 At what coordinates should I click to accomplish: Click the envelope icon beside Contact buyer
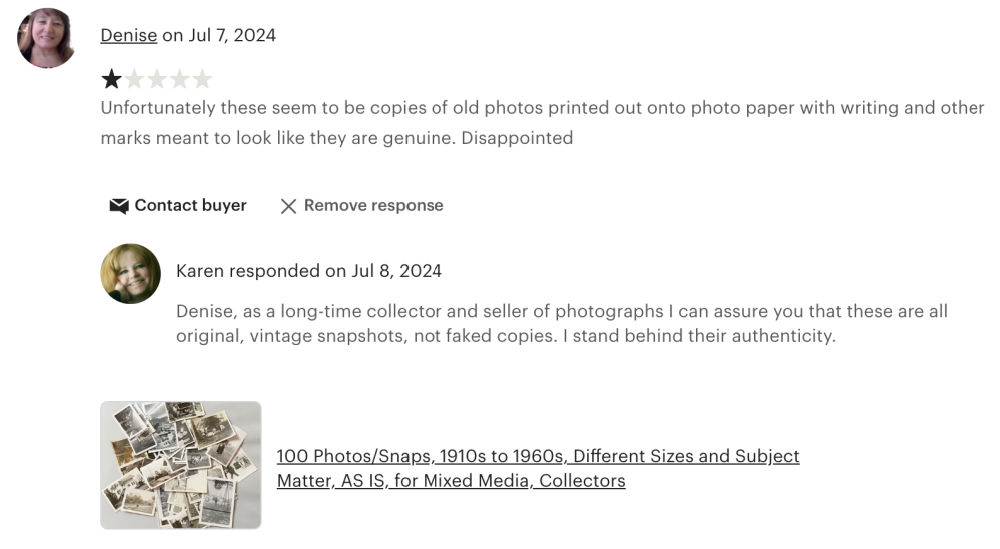pos(119,206)
